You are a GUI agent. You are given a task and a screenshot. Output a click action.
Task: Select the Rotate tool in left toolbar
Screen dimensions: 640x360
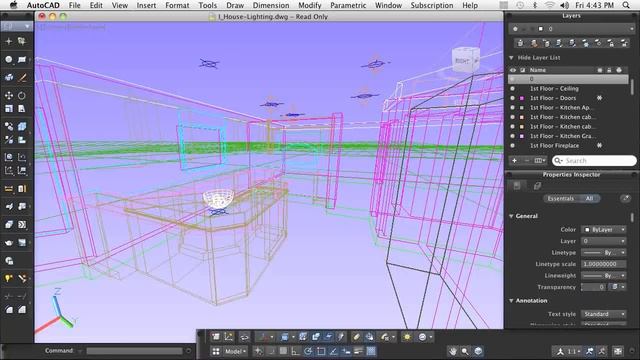click(22, 95)
